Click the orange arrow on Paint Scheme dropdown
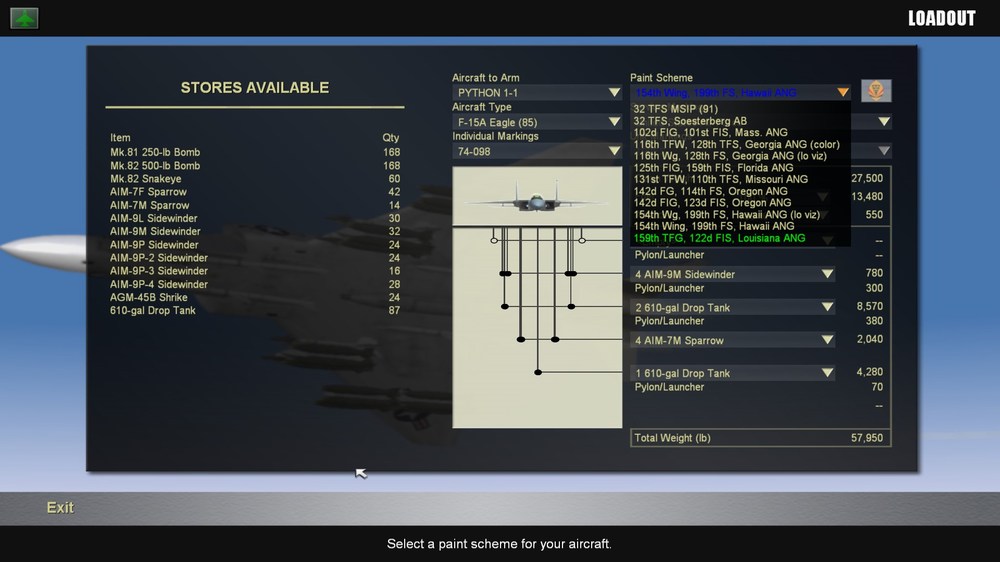 pos(842,92)
